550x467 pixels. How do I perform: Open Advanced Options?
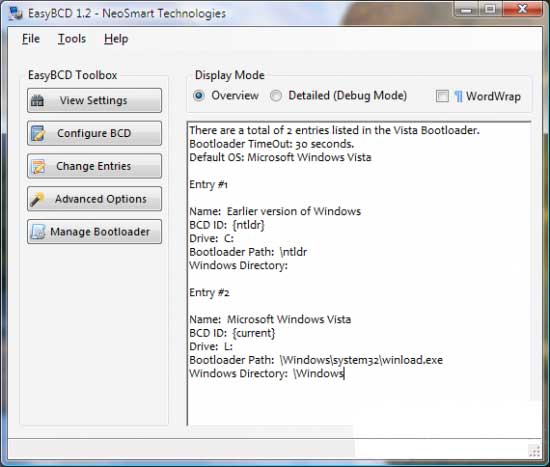point(94,199)
